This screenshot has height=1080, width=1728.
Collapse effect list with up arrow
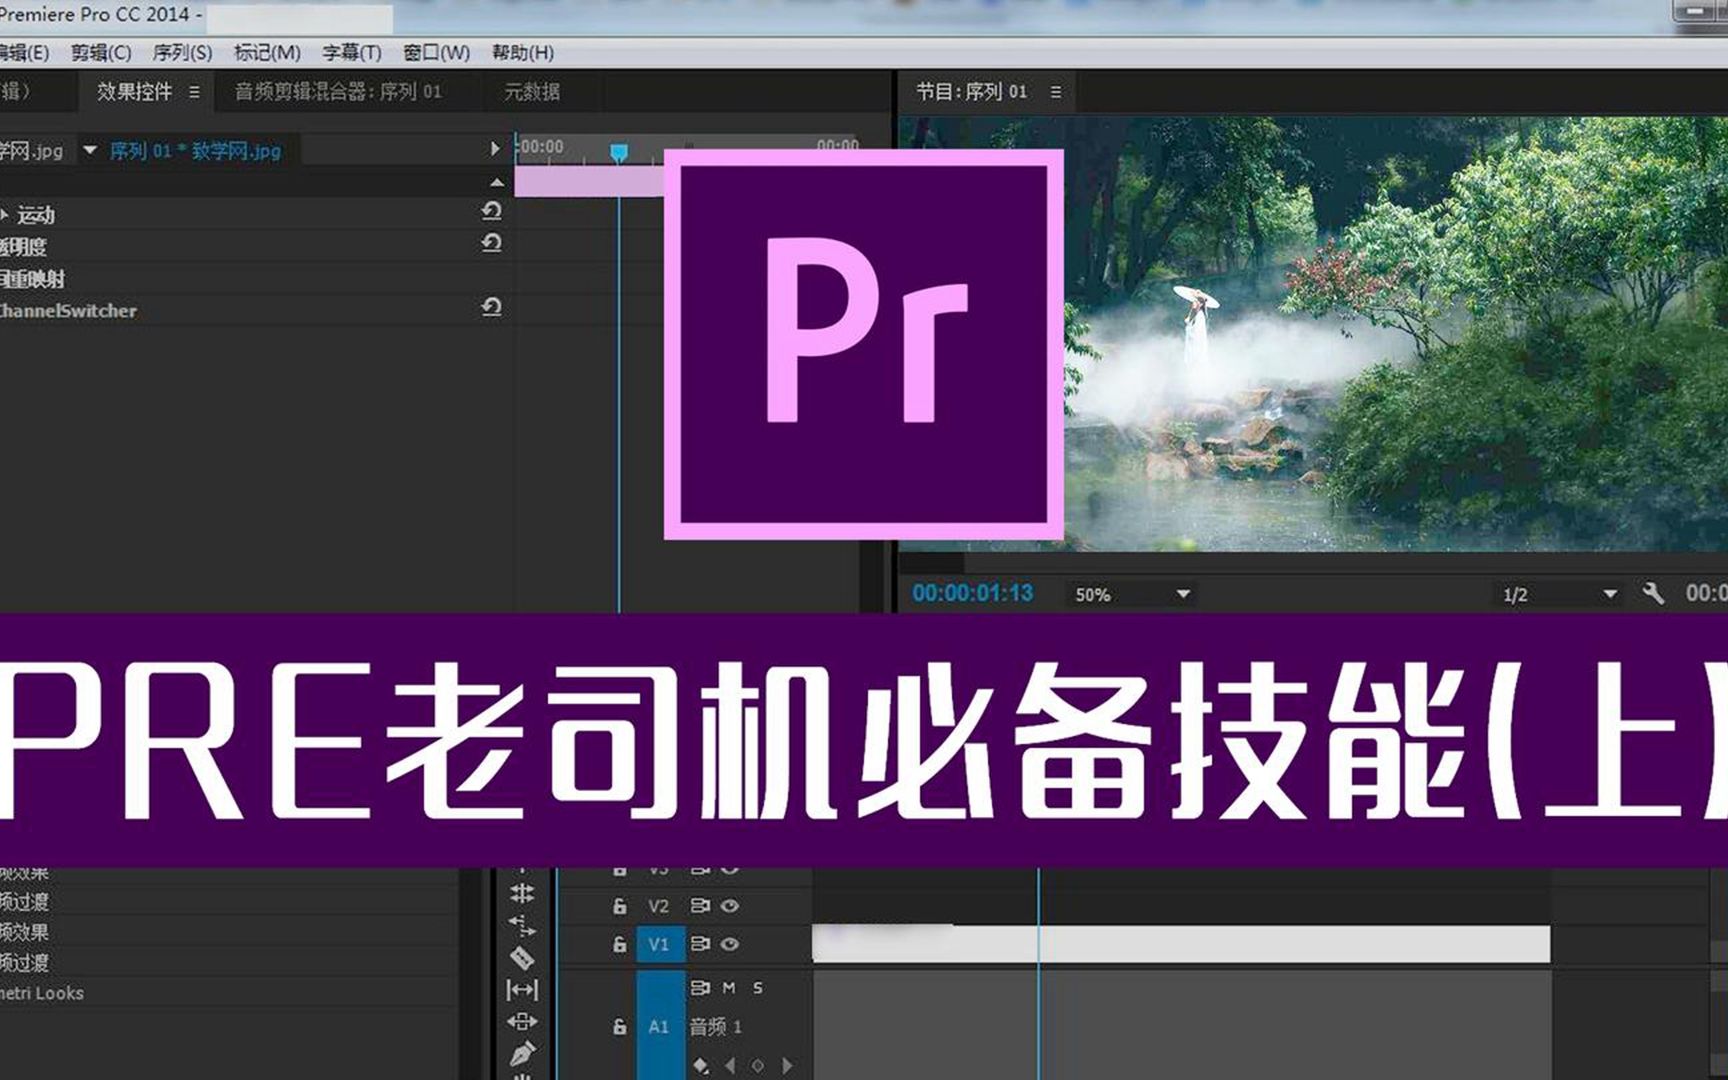497,182
